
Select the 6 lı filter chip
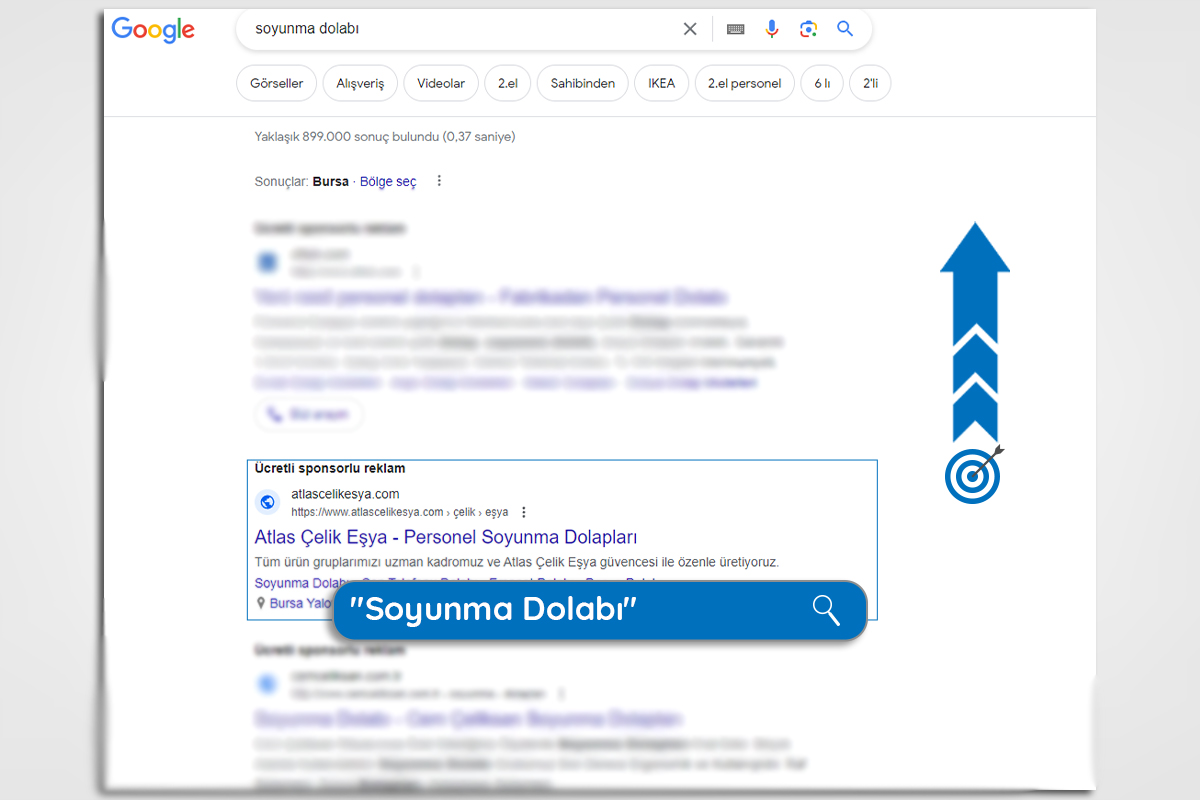[x=822, y=83]
